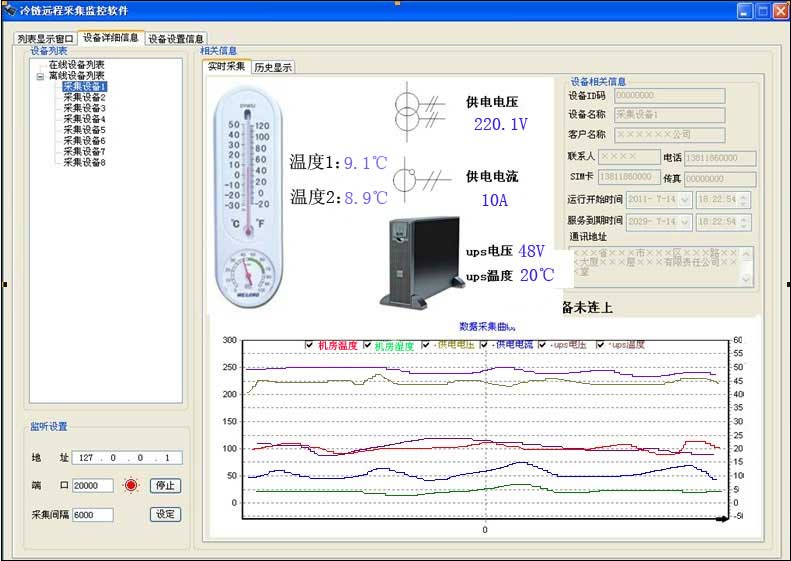Click the thermometer image
Viewport: 791px width, 561px height.
click(x=248, y=197)
